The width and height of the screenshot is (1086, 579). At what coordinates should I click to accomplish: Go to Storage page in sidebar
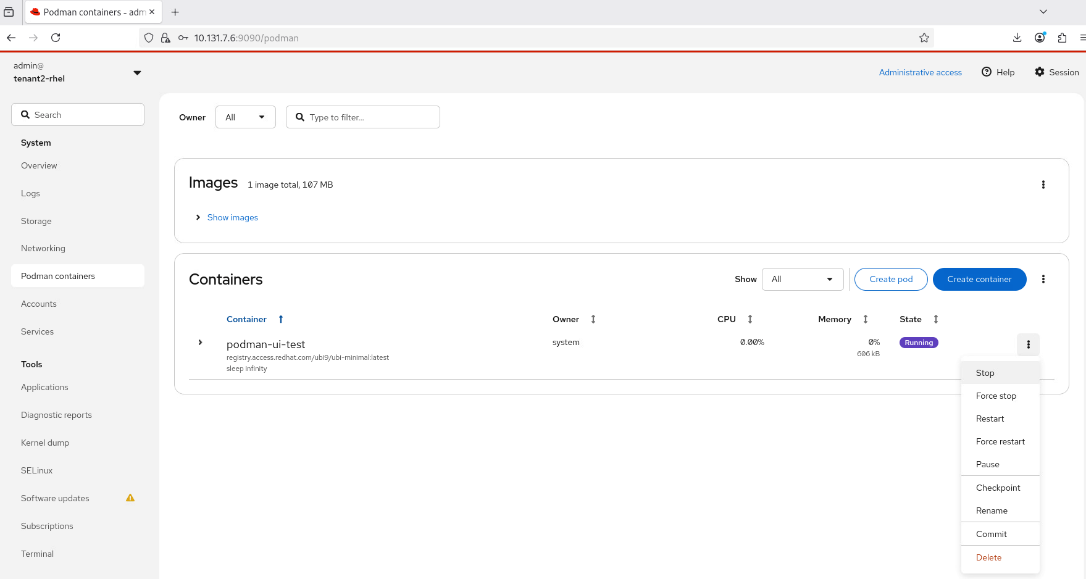(78, 221)
